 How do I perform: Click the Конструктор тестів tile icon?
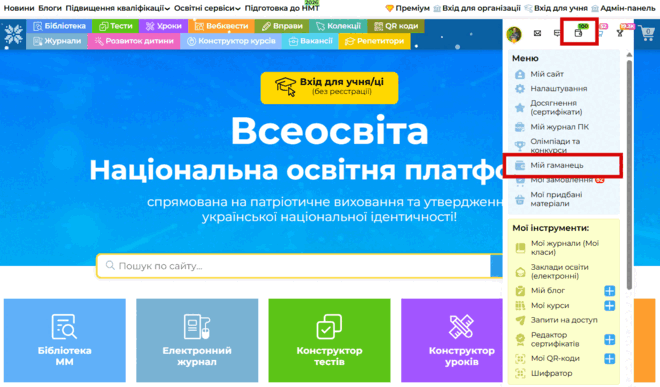[329, 326]
